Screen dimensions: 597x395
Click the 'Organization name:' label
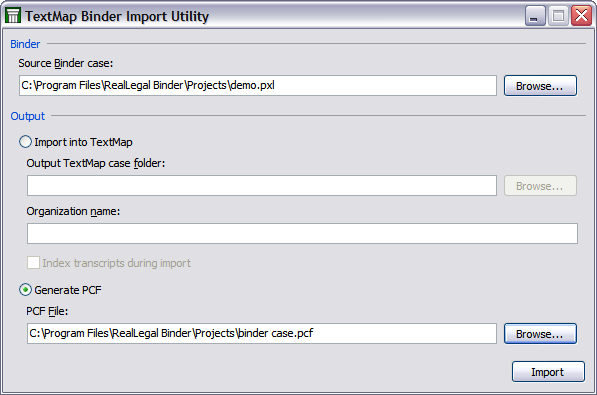(73, 211)
